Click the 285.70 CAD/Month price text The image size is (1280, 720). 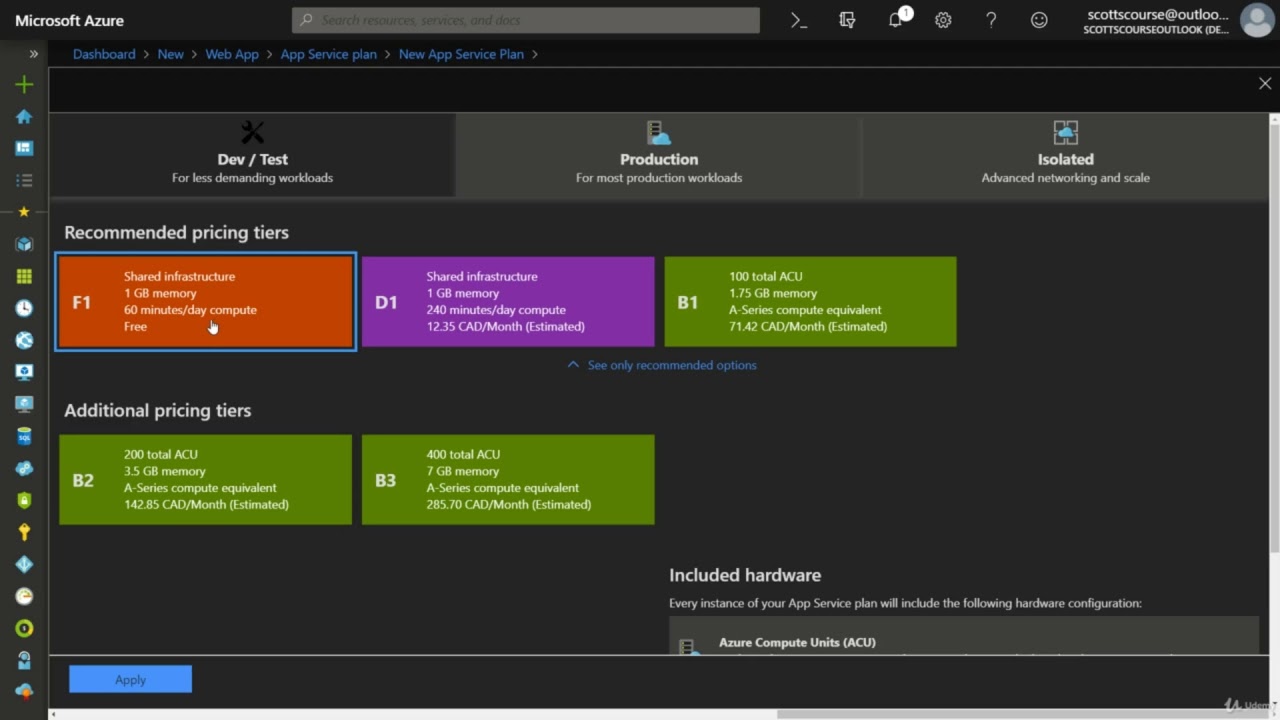coord(509,504)
